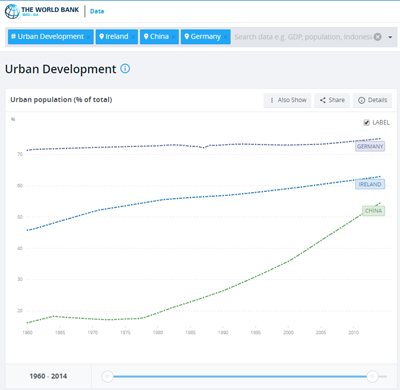Click the left handle of the year range slider
400x390 pixels.
(107, 376)
